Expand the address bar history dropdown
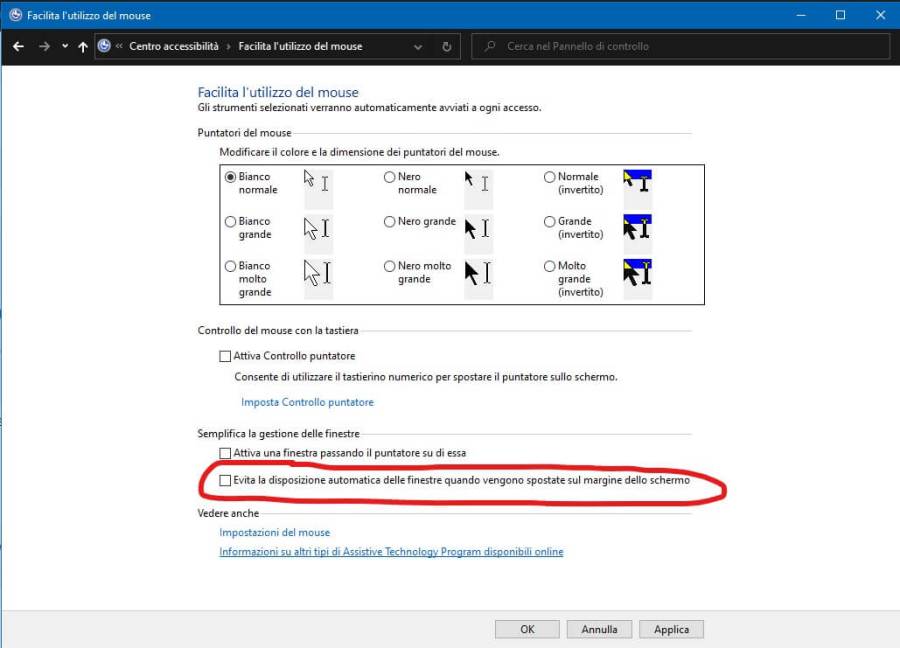900x648 pixels. pyautogui.click(x=418, y=46)
